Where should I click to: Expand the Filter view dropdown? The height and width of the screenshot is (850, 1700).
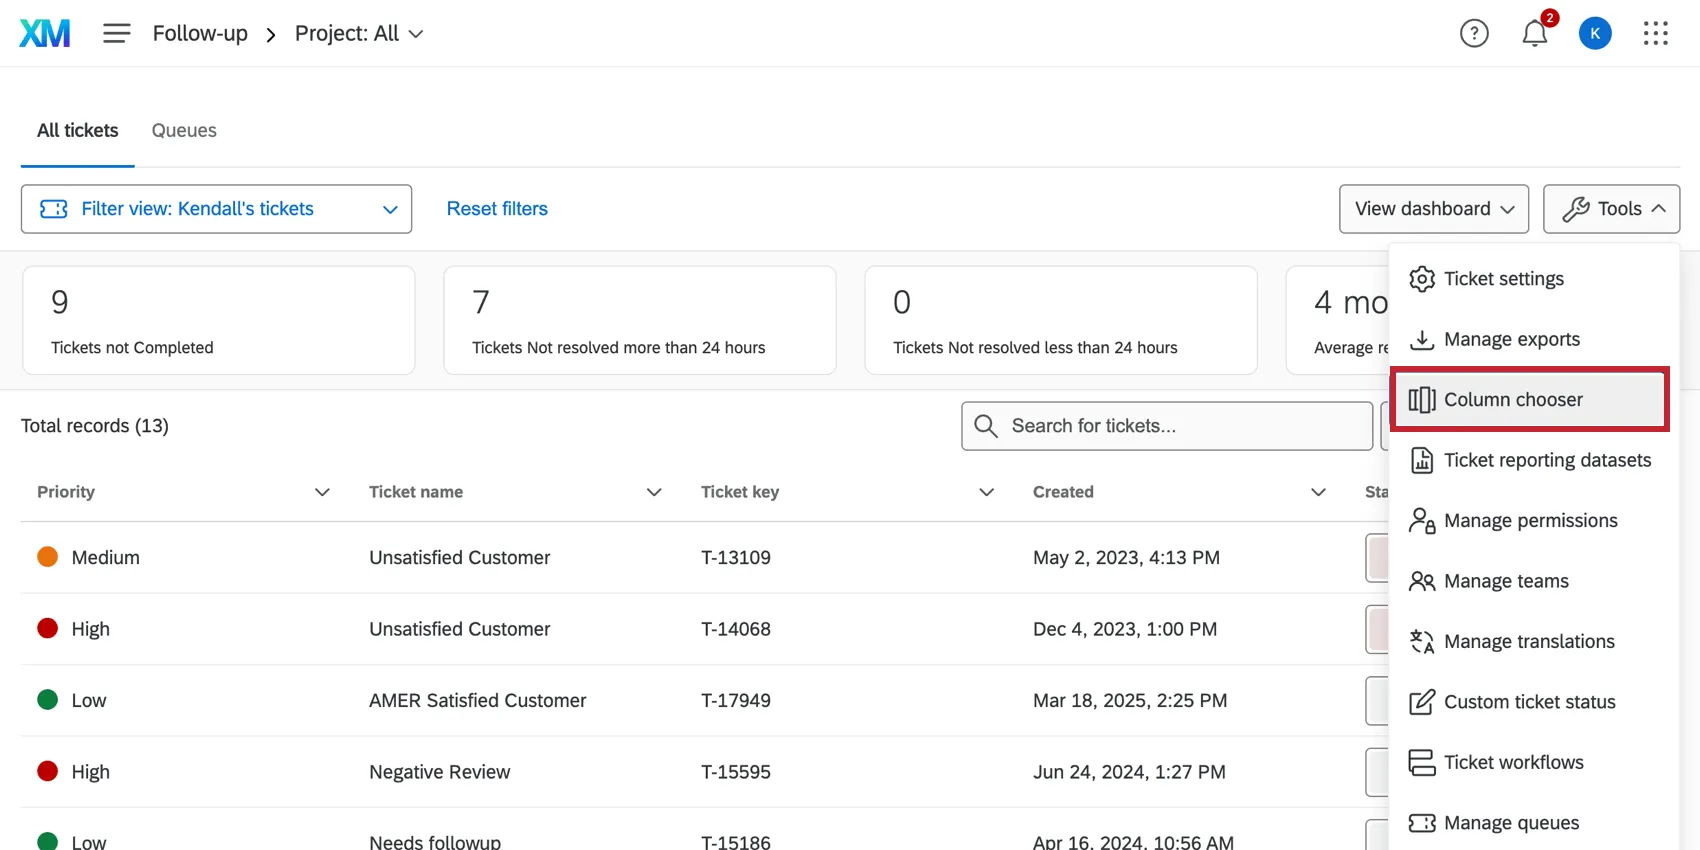click(216, 209)
